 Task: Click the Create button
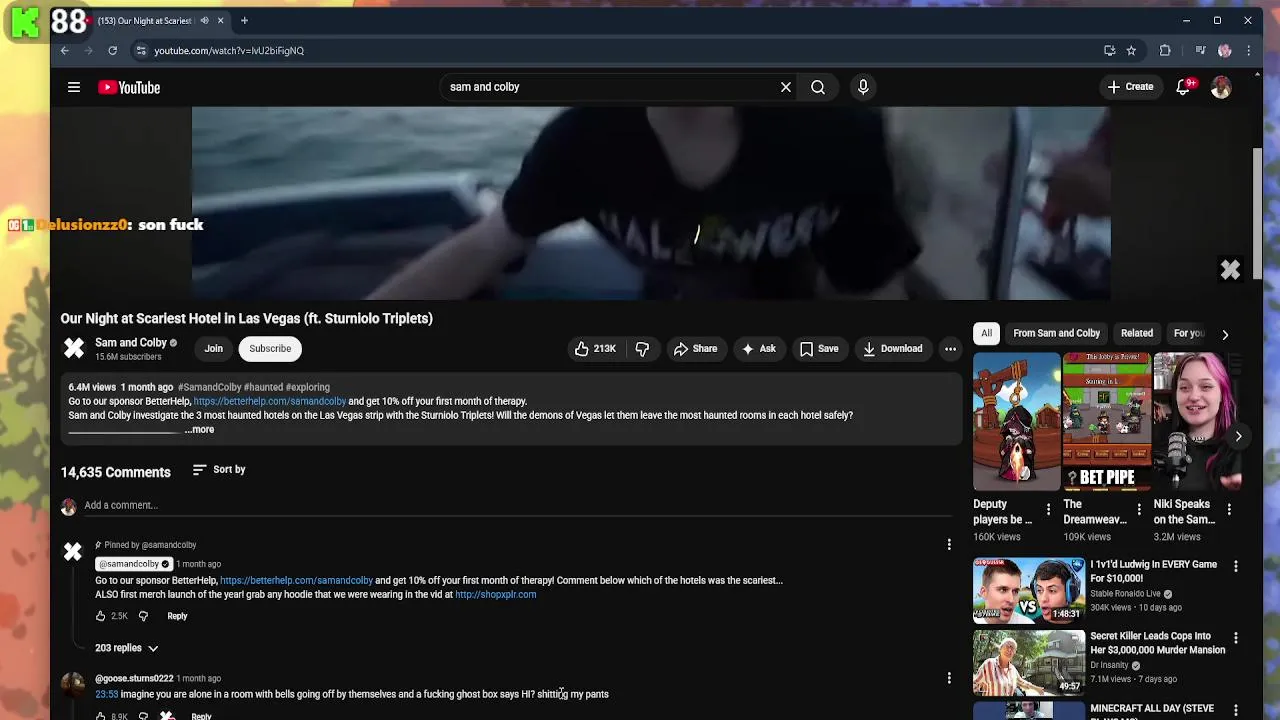click(x=1130, y=87)
